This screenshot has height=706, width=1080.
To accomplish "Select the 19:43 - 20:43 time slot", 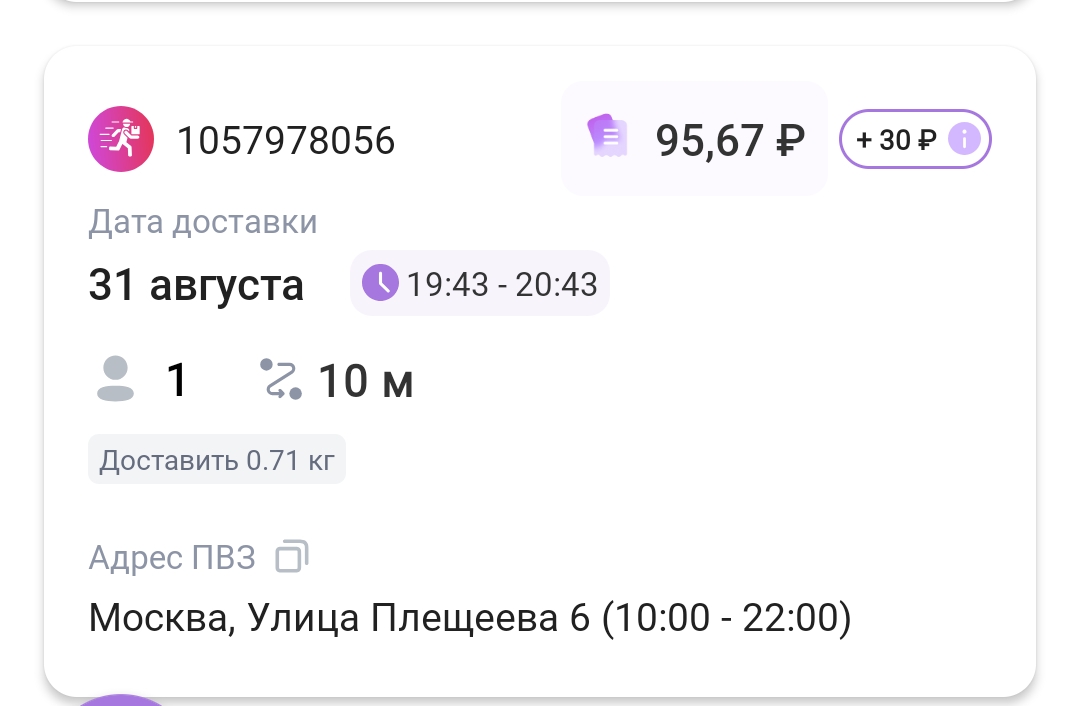I will 502,284.
